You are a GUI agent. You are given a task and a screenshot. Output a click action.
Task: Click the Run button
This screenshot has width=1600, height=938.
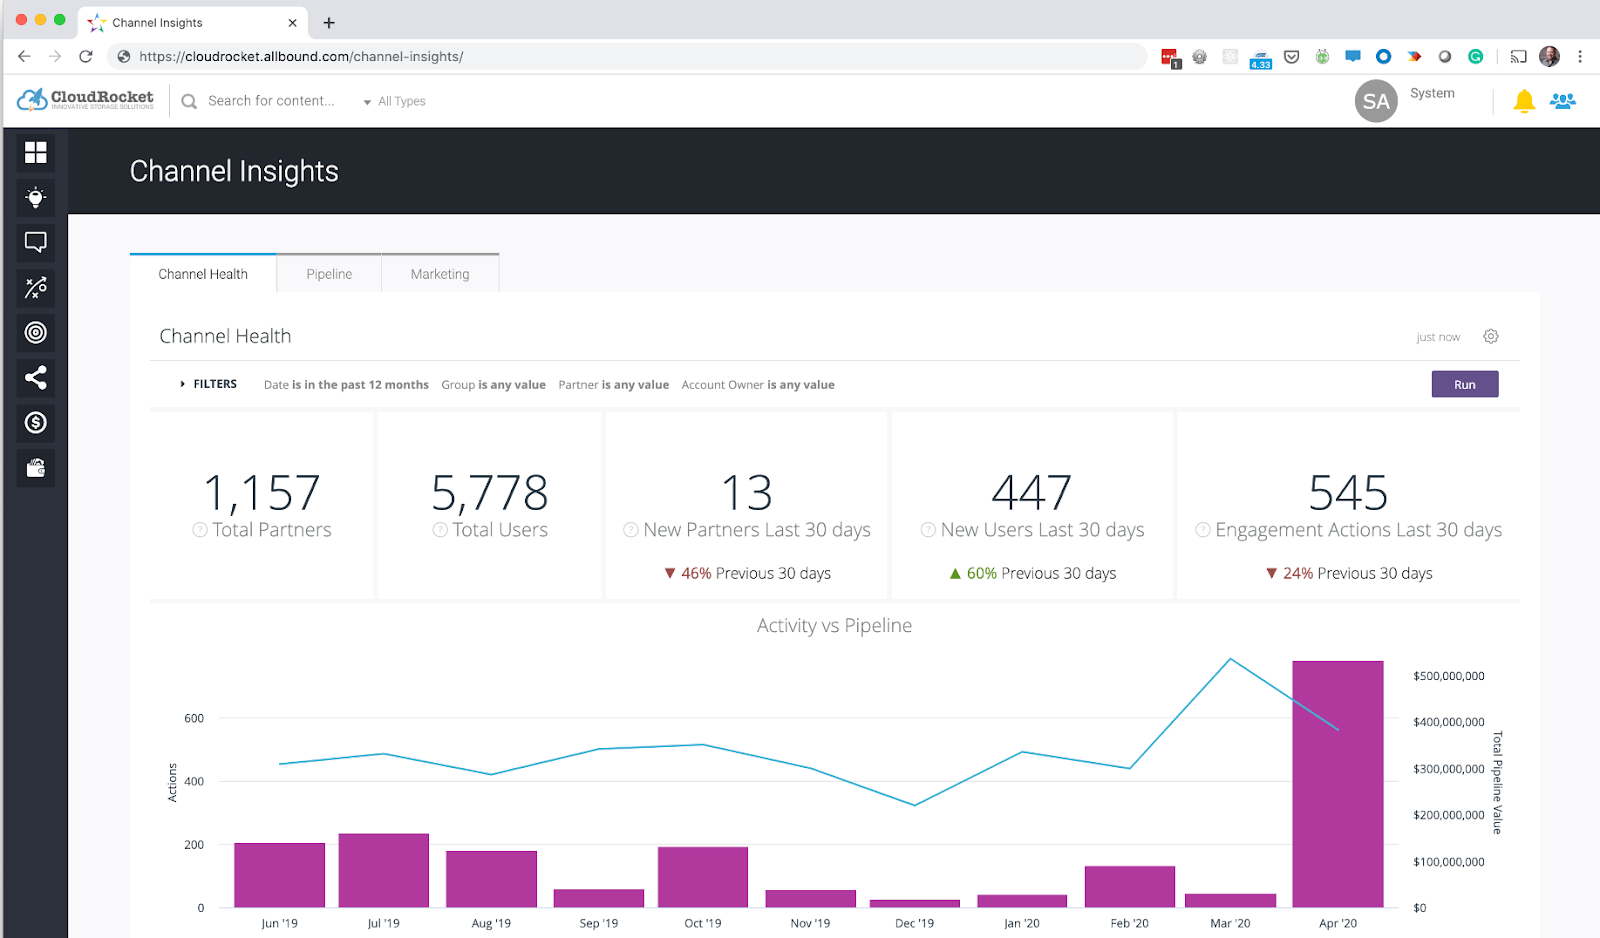[1464, 384]
